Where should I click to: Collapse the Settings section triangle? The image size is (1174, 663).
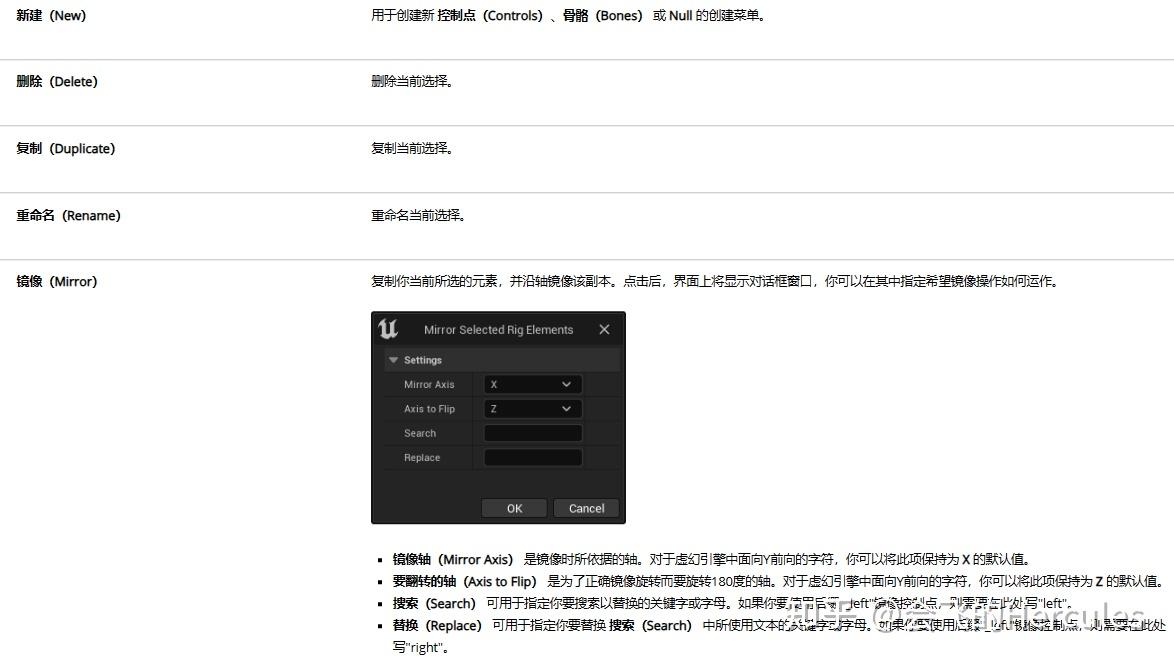[393, 360]
